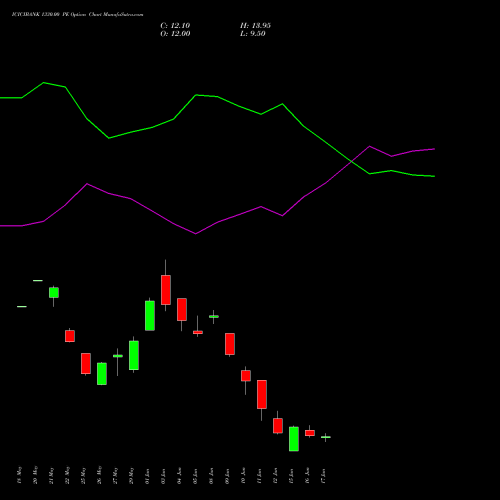This screenshot has width=500, height=500.
Task: Select the red 11 Jun candlestick
Action: click(262, 394)
